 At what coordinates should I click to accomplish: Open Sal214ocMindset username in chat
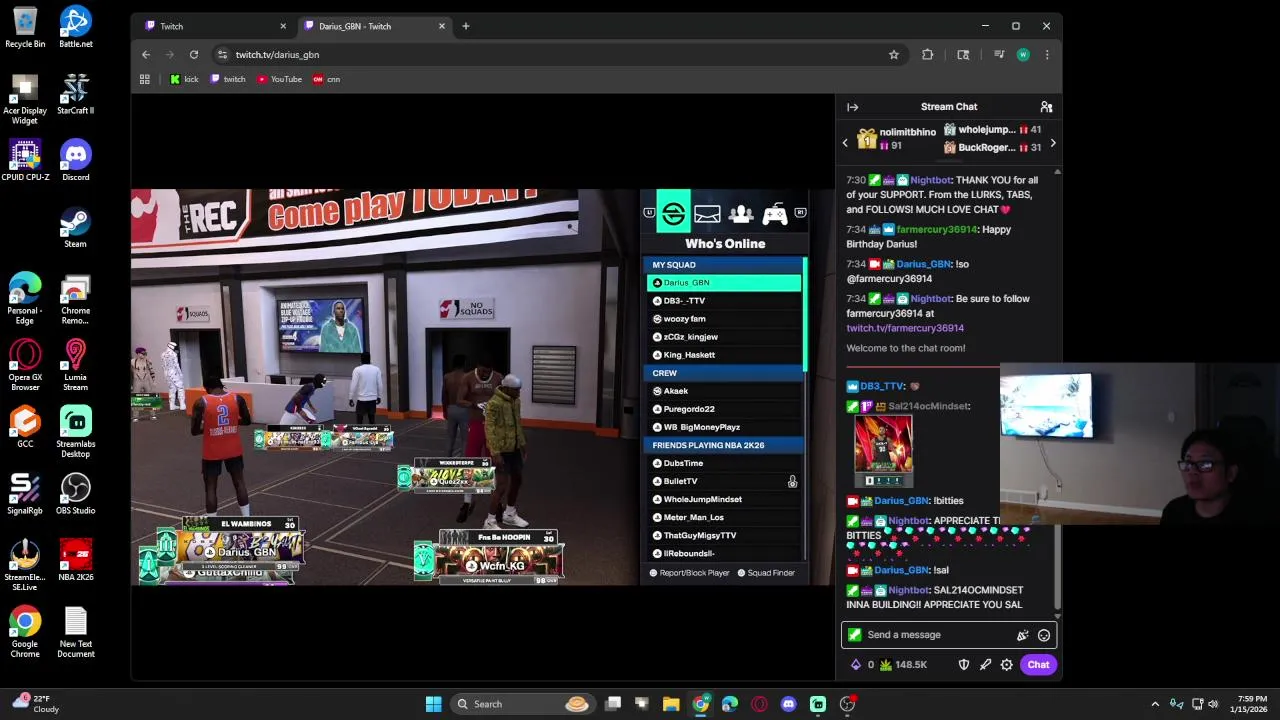[928, 406]
